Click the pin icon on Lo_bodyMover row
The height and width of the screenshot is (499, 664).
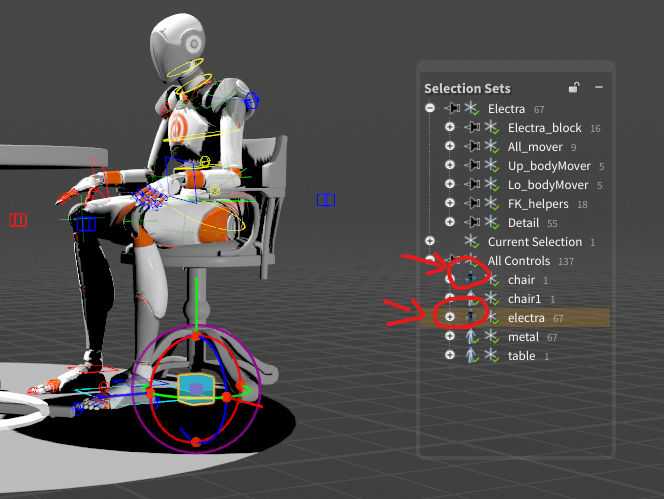pyautogui.click(x=472, y=184)
